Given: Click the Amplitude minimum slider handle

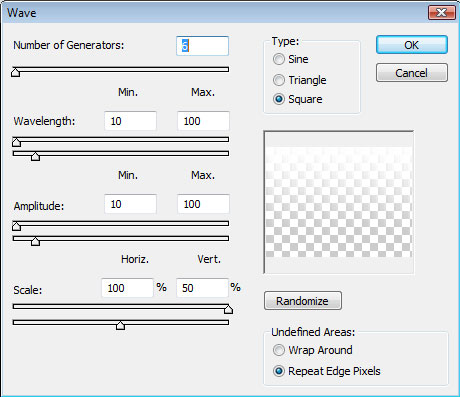Looking at the screenshot, I should (16, 226).
